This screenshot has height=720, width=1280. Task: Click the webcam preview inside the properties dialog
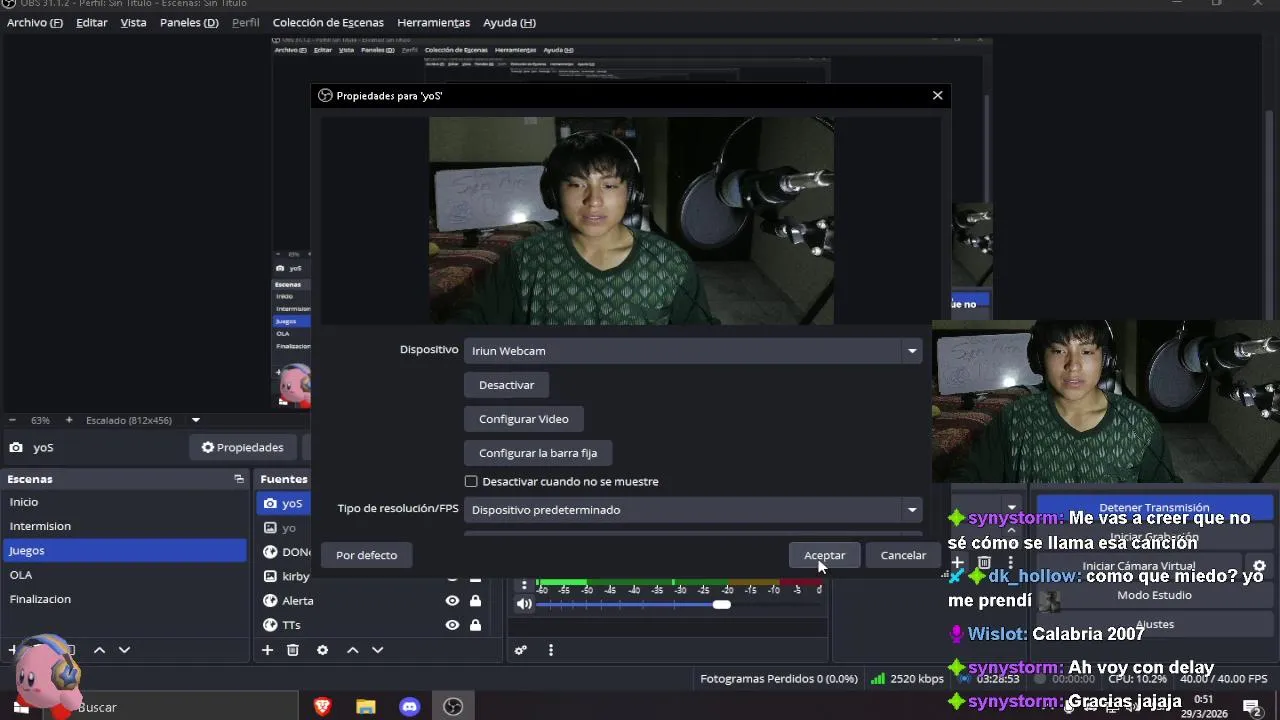pyautogui.click(x=631, y=220)
